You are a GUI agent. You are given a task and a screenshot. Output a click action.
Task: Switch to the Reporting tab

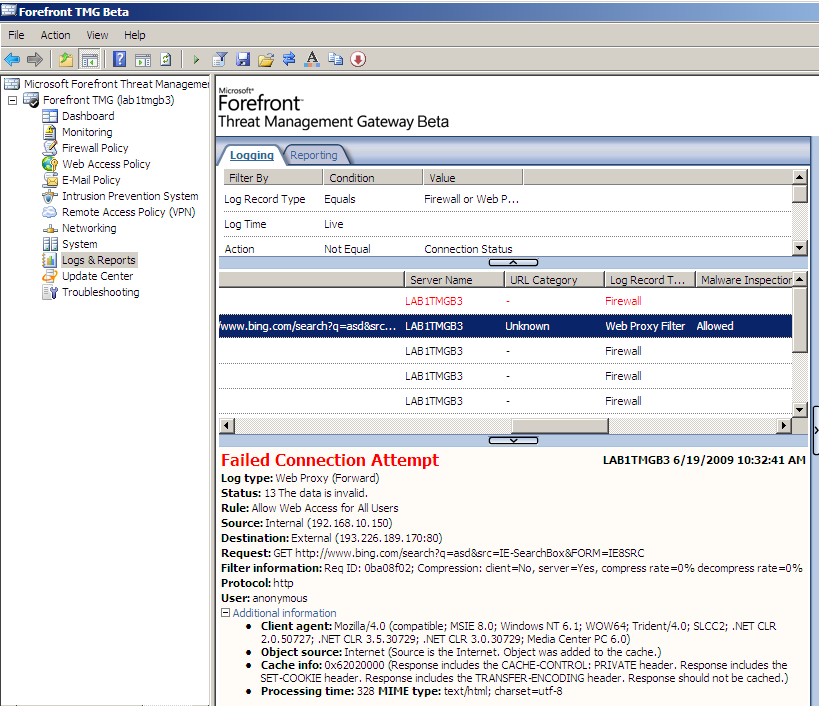(313, 155)
